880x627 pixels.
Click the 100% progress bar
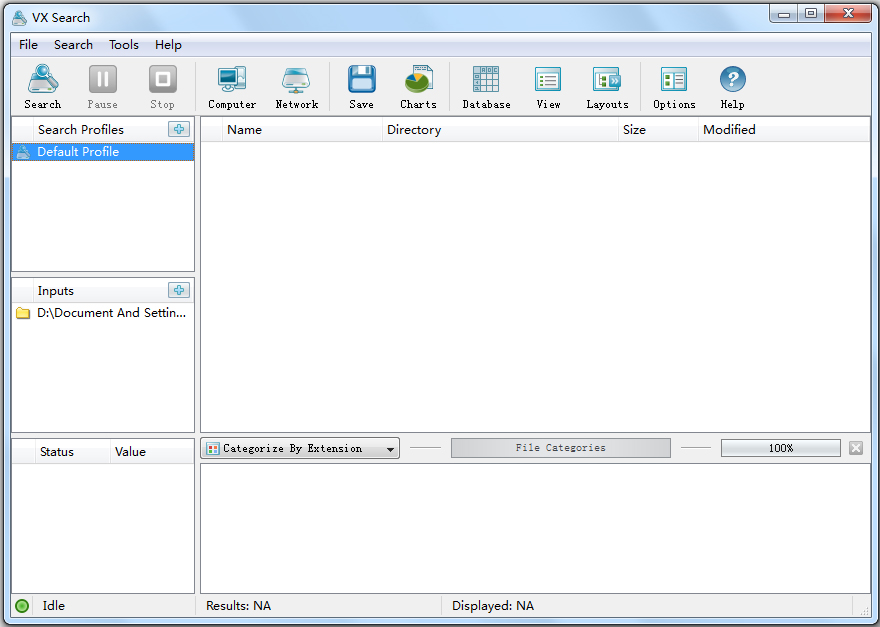click(x=780, y=448)
